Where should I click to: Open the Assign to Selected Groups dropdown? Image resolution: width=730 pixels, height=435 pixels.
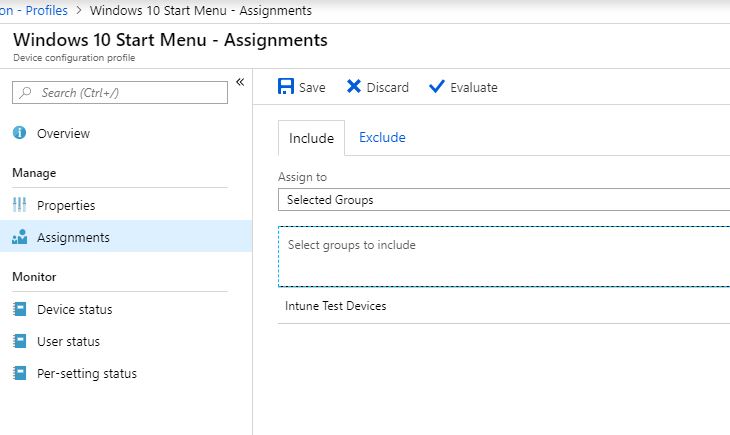[x=504, y=200]
